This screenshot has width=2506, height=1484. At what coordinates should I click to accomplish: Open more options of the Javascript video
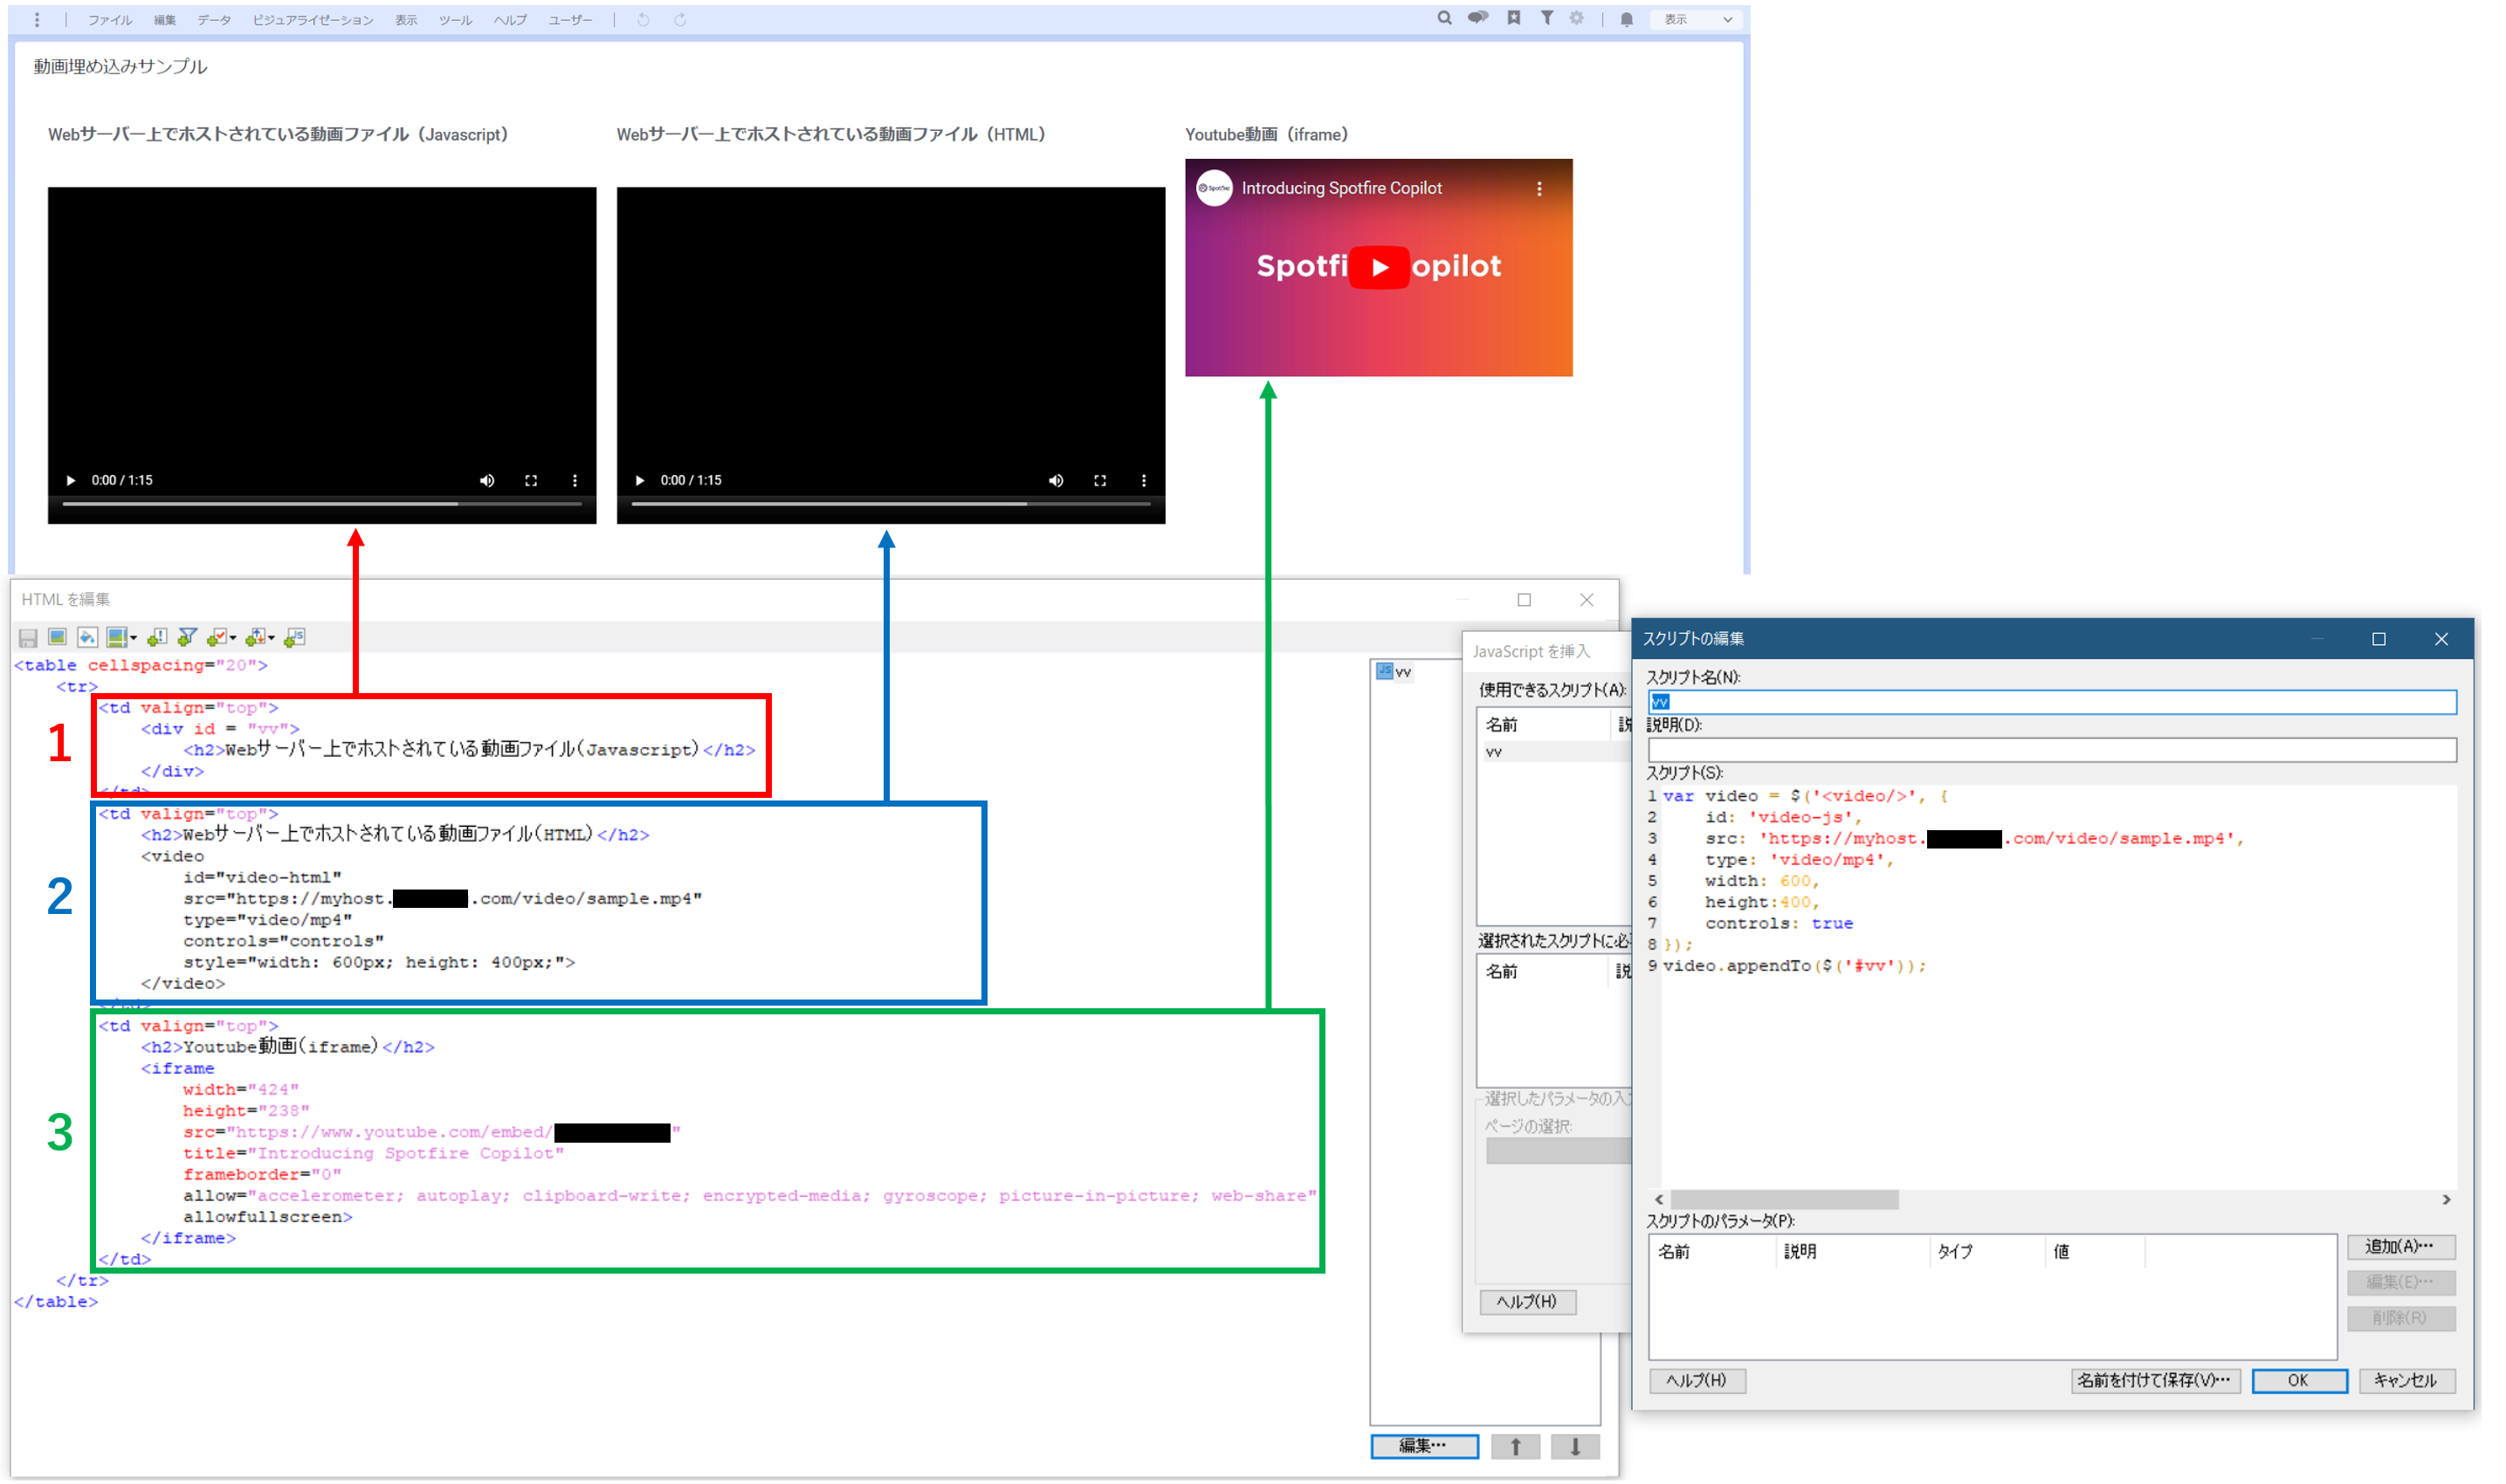point(574,480)
